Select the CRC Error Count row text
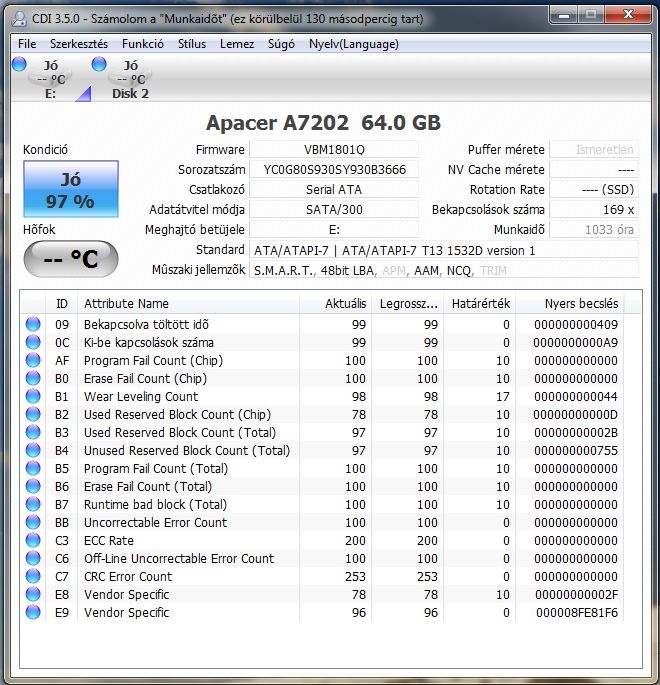 [x=128, y=577]
